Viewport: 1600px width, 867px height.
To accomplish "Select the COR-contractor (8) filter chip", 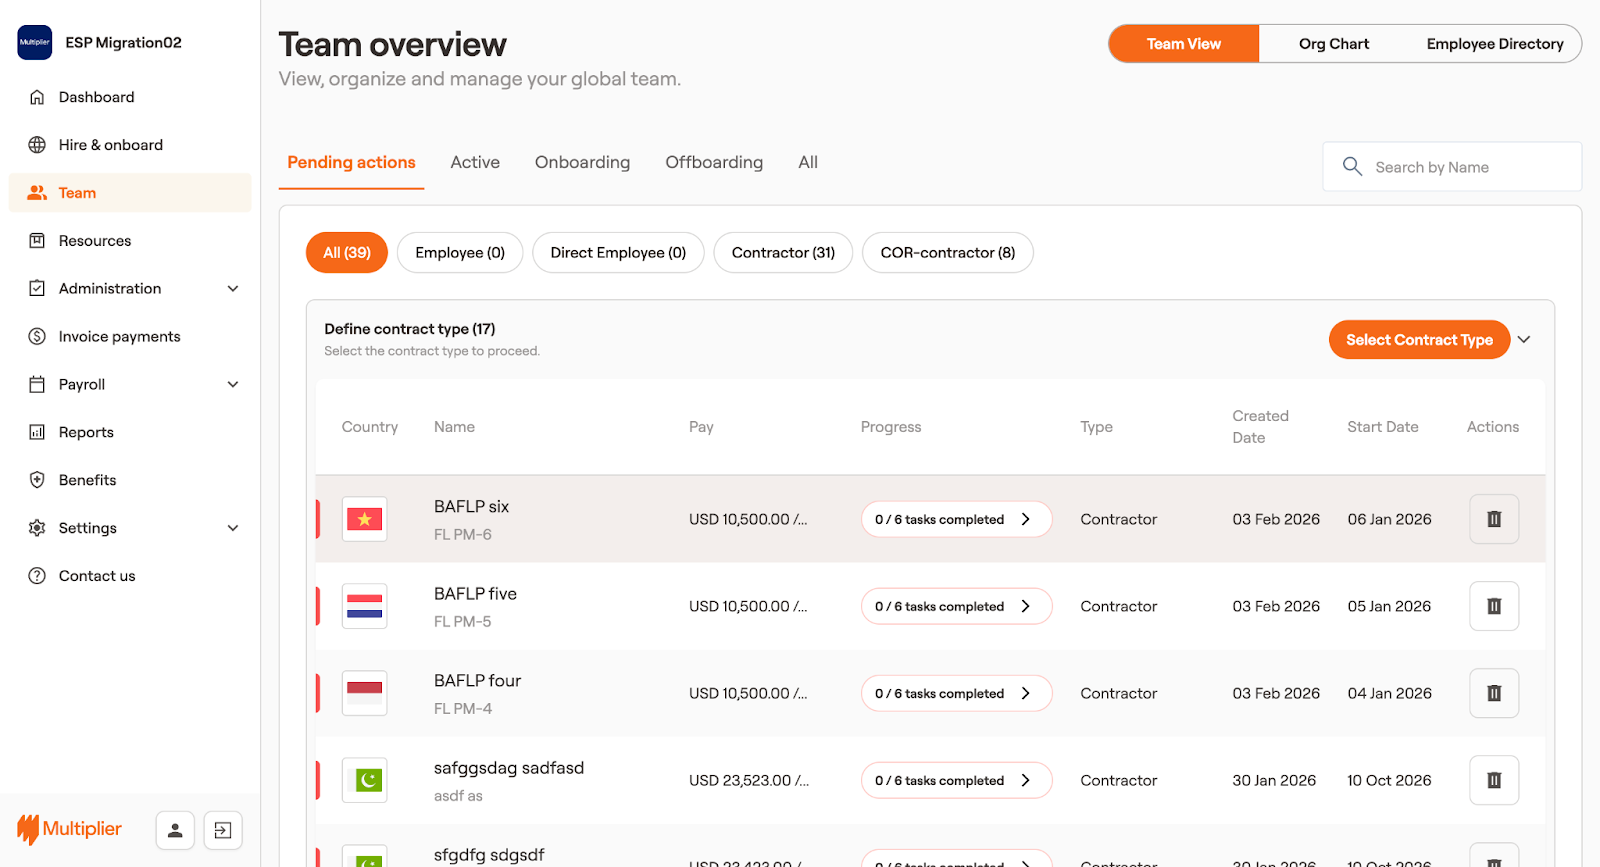I will (947, 253).
